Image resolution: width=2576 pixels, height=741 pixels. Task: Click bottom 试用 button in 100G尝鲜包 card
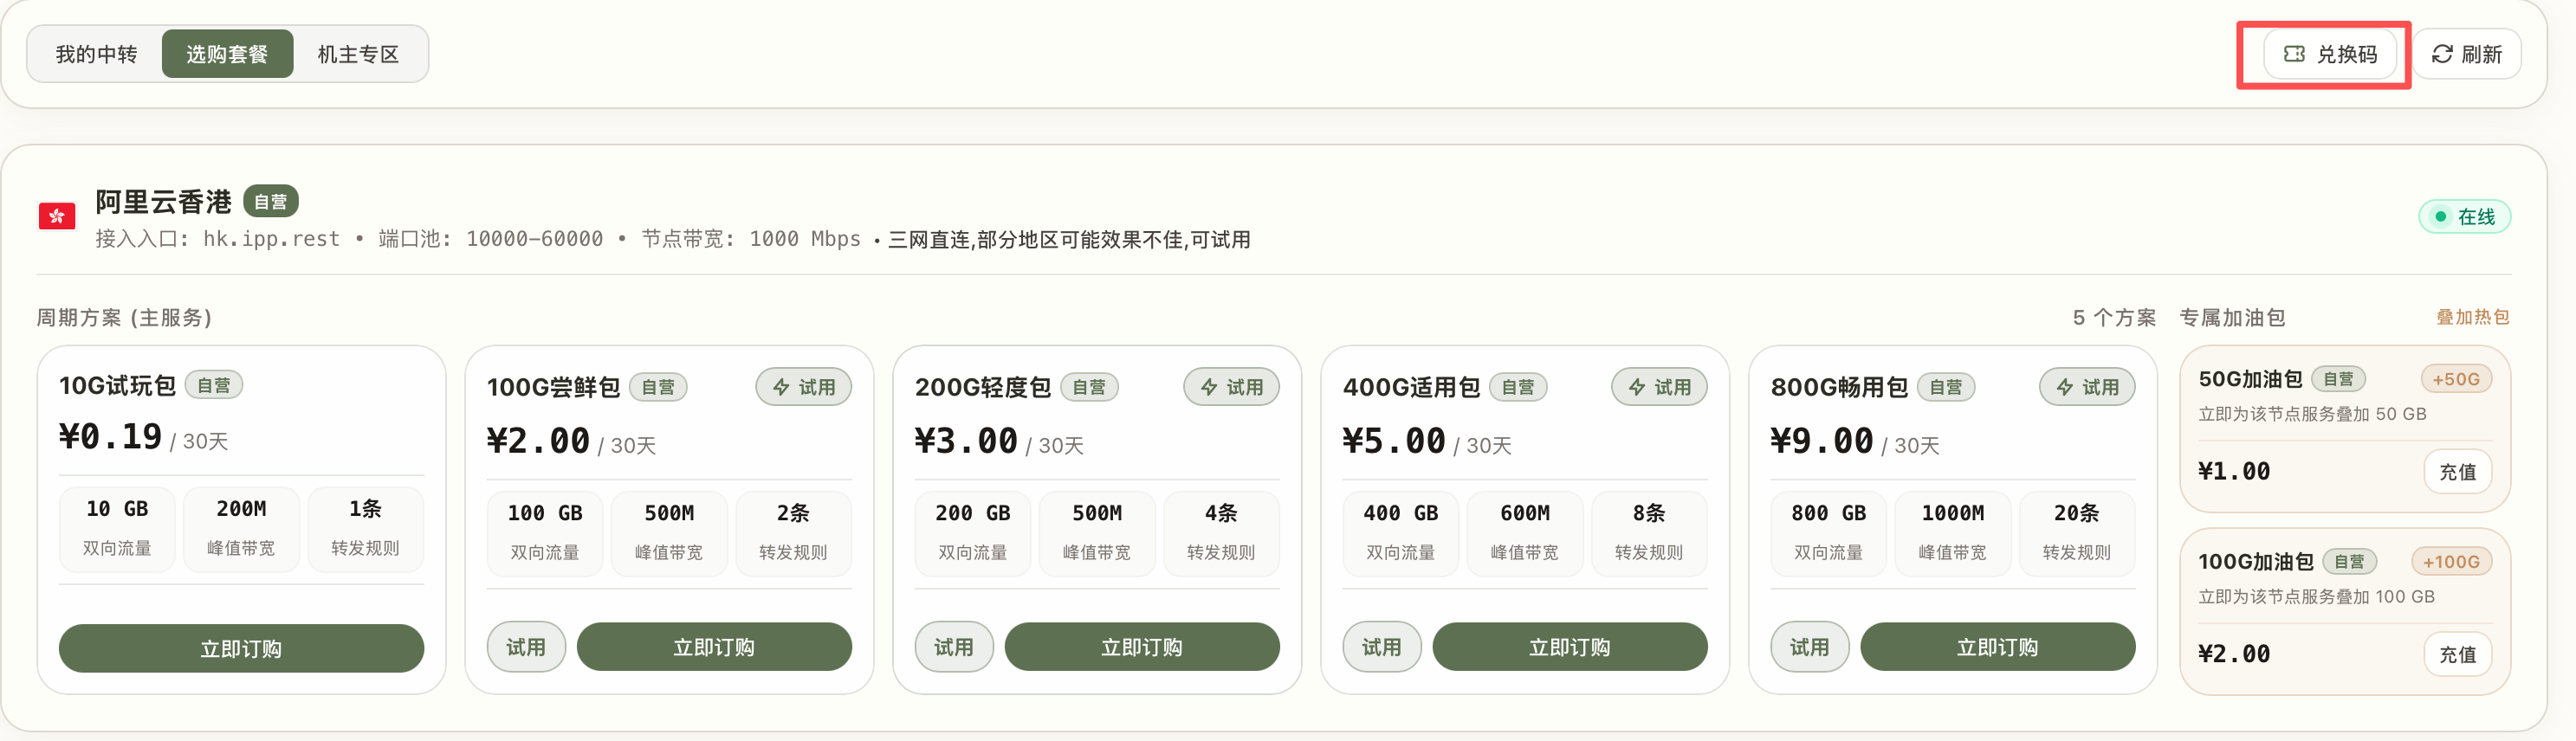click(526, 647)
